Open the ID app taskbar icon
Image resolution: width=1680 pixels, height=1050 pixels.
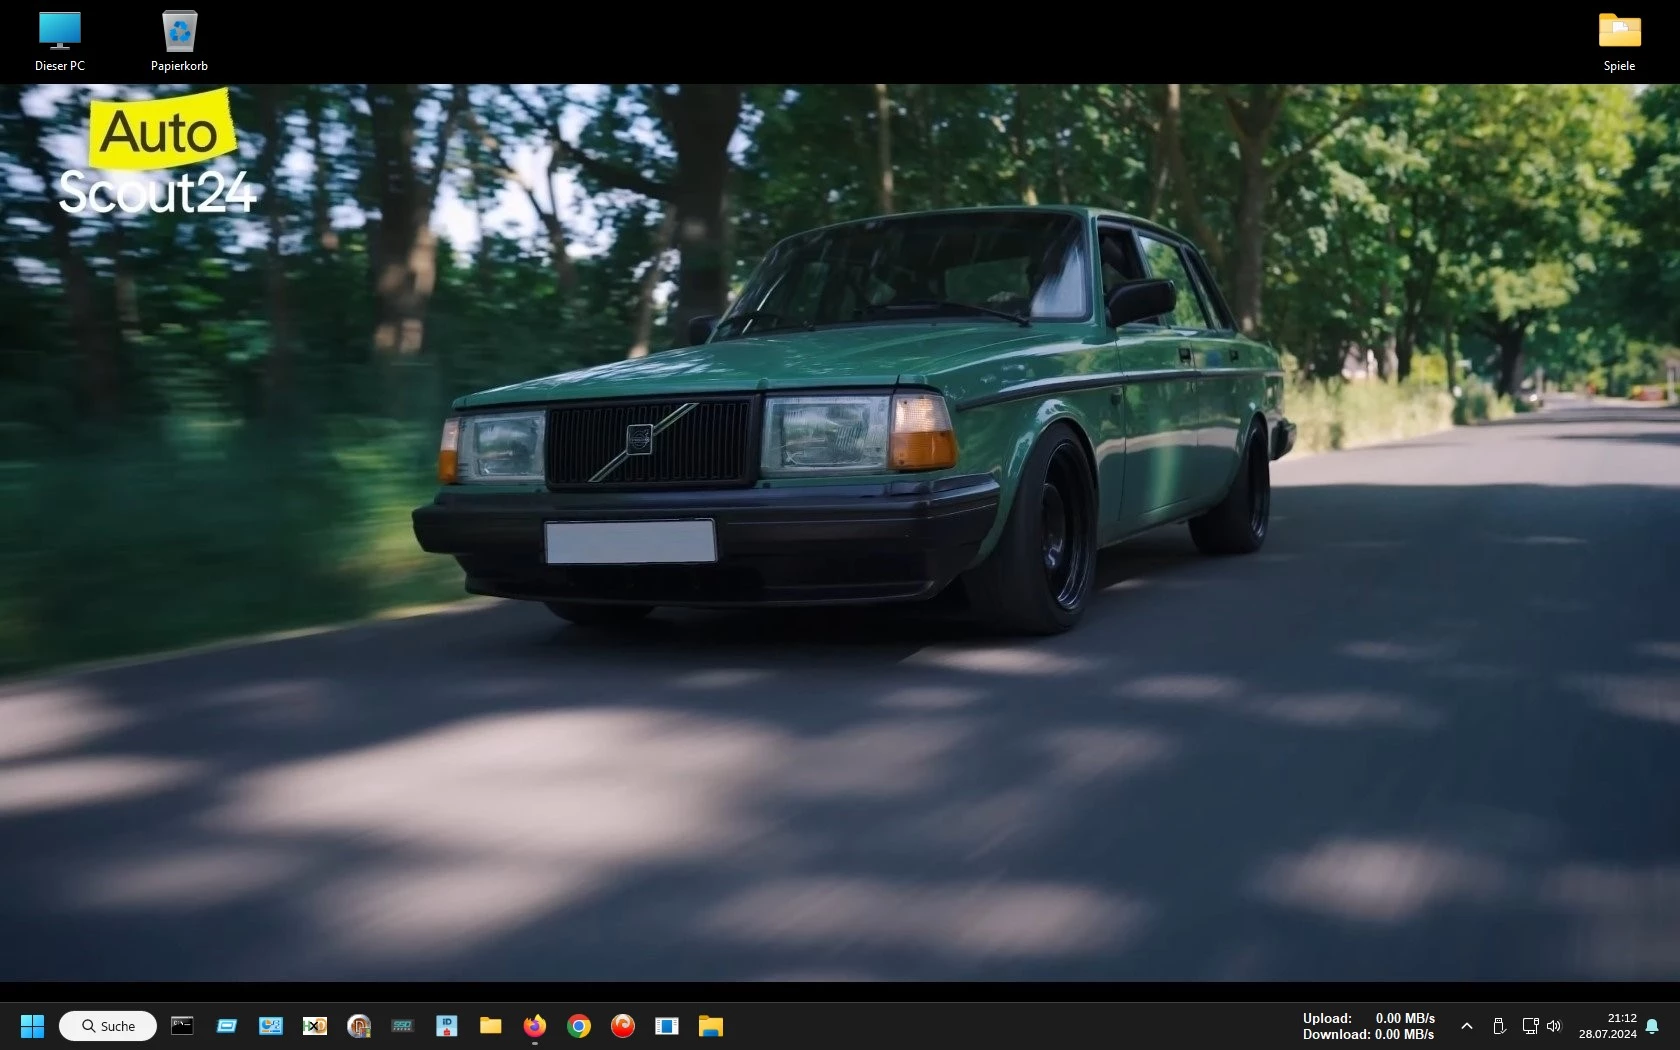[446, 1026]
